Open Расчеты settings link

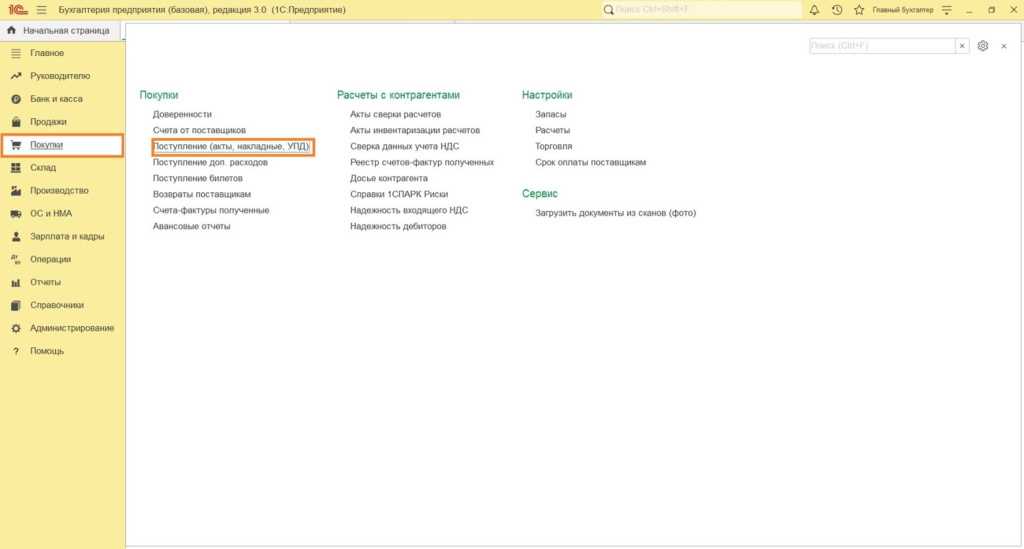pos(552,130)
